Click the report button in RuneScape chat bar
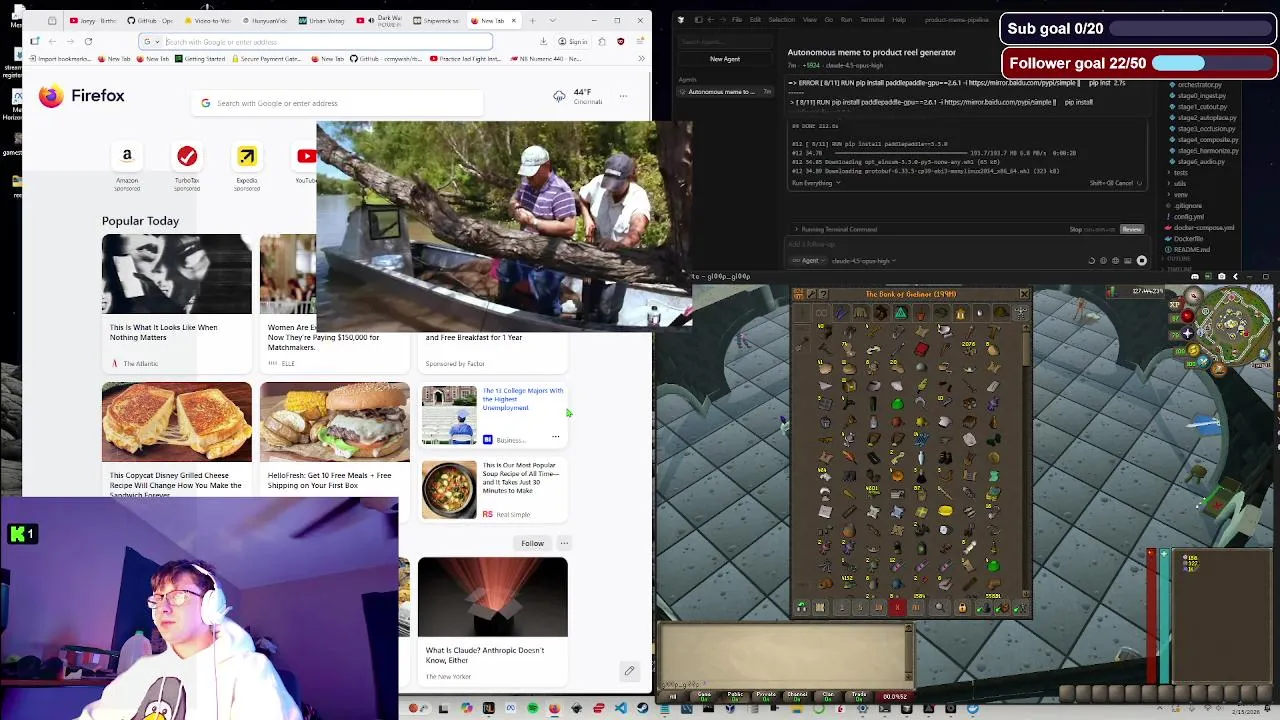This screenshot has height=720, width=1280. point(894,696)
